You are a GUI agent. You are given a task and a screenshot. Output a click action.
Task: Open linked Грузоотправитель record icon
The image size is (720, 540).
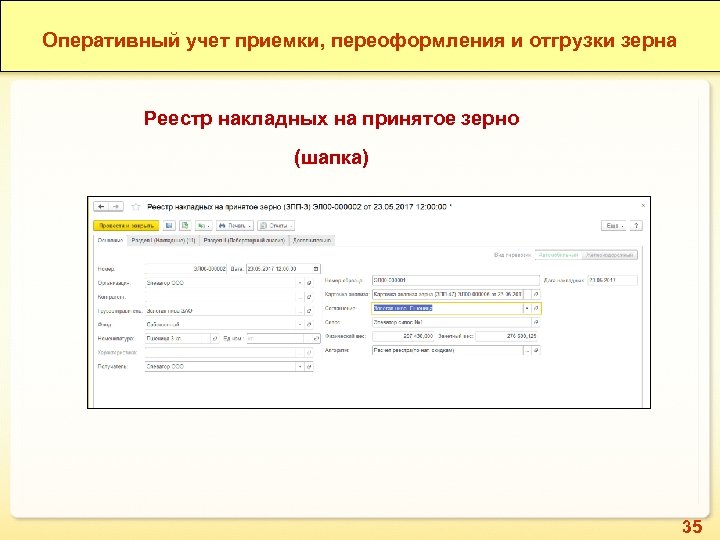[309, 311]
